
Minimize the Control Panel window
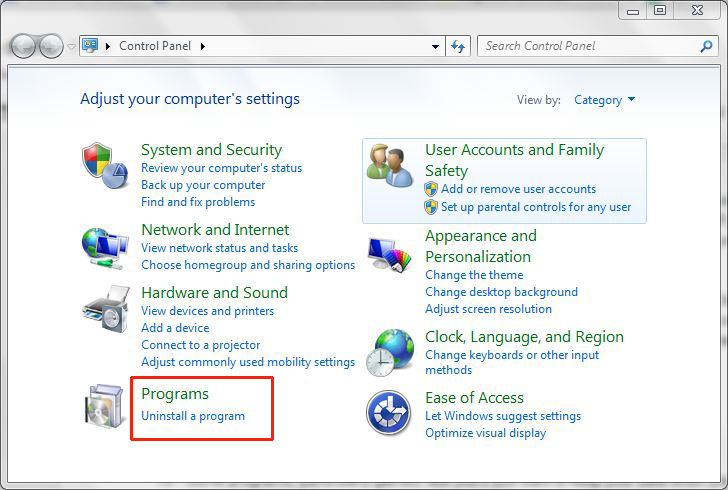(632, 11)
